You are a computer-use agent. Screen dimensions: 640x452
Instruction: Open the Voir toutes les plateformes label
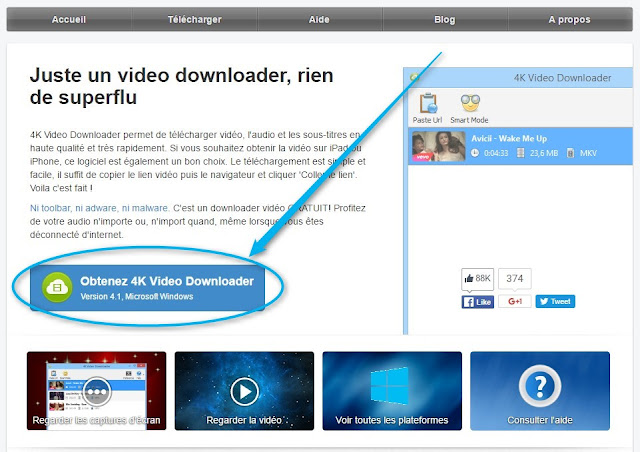(x=392, y=420)
